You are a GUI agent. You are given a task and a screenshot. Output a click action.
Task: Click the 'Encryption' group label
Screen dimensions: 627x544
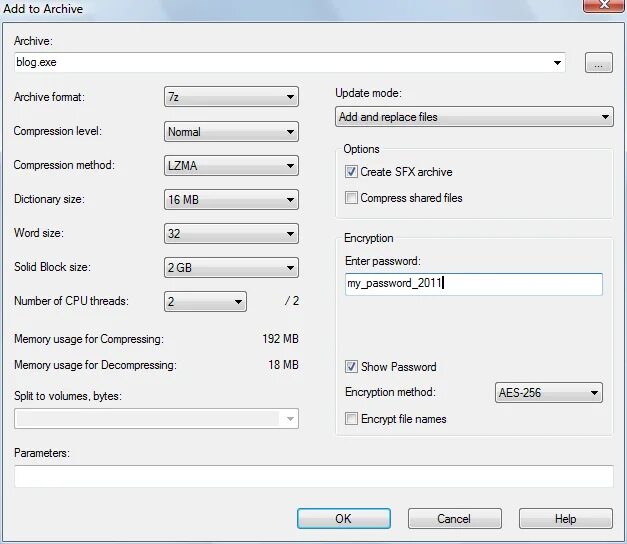click(369, 238)
